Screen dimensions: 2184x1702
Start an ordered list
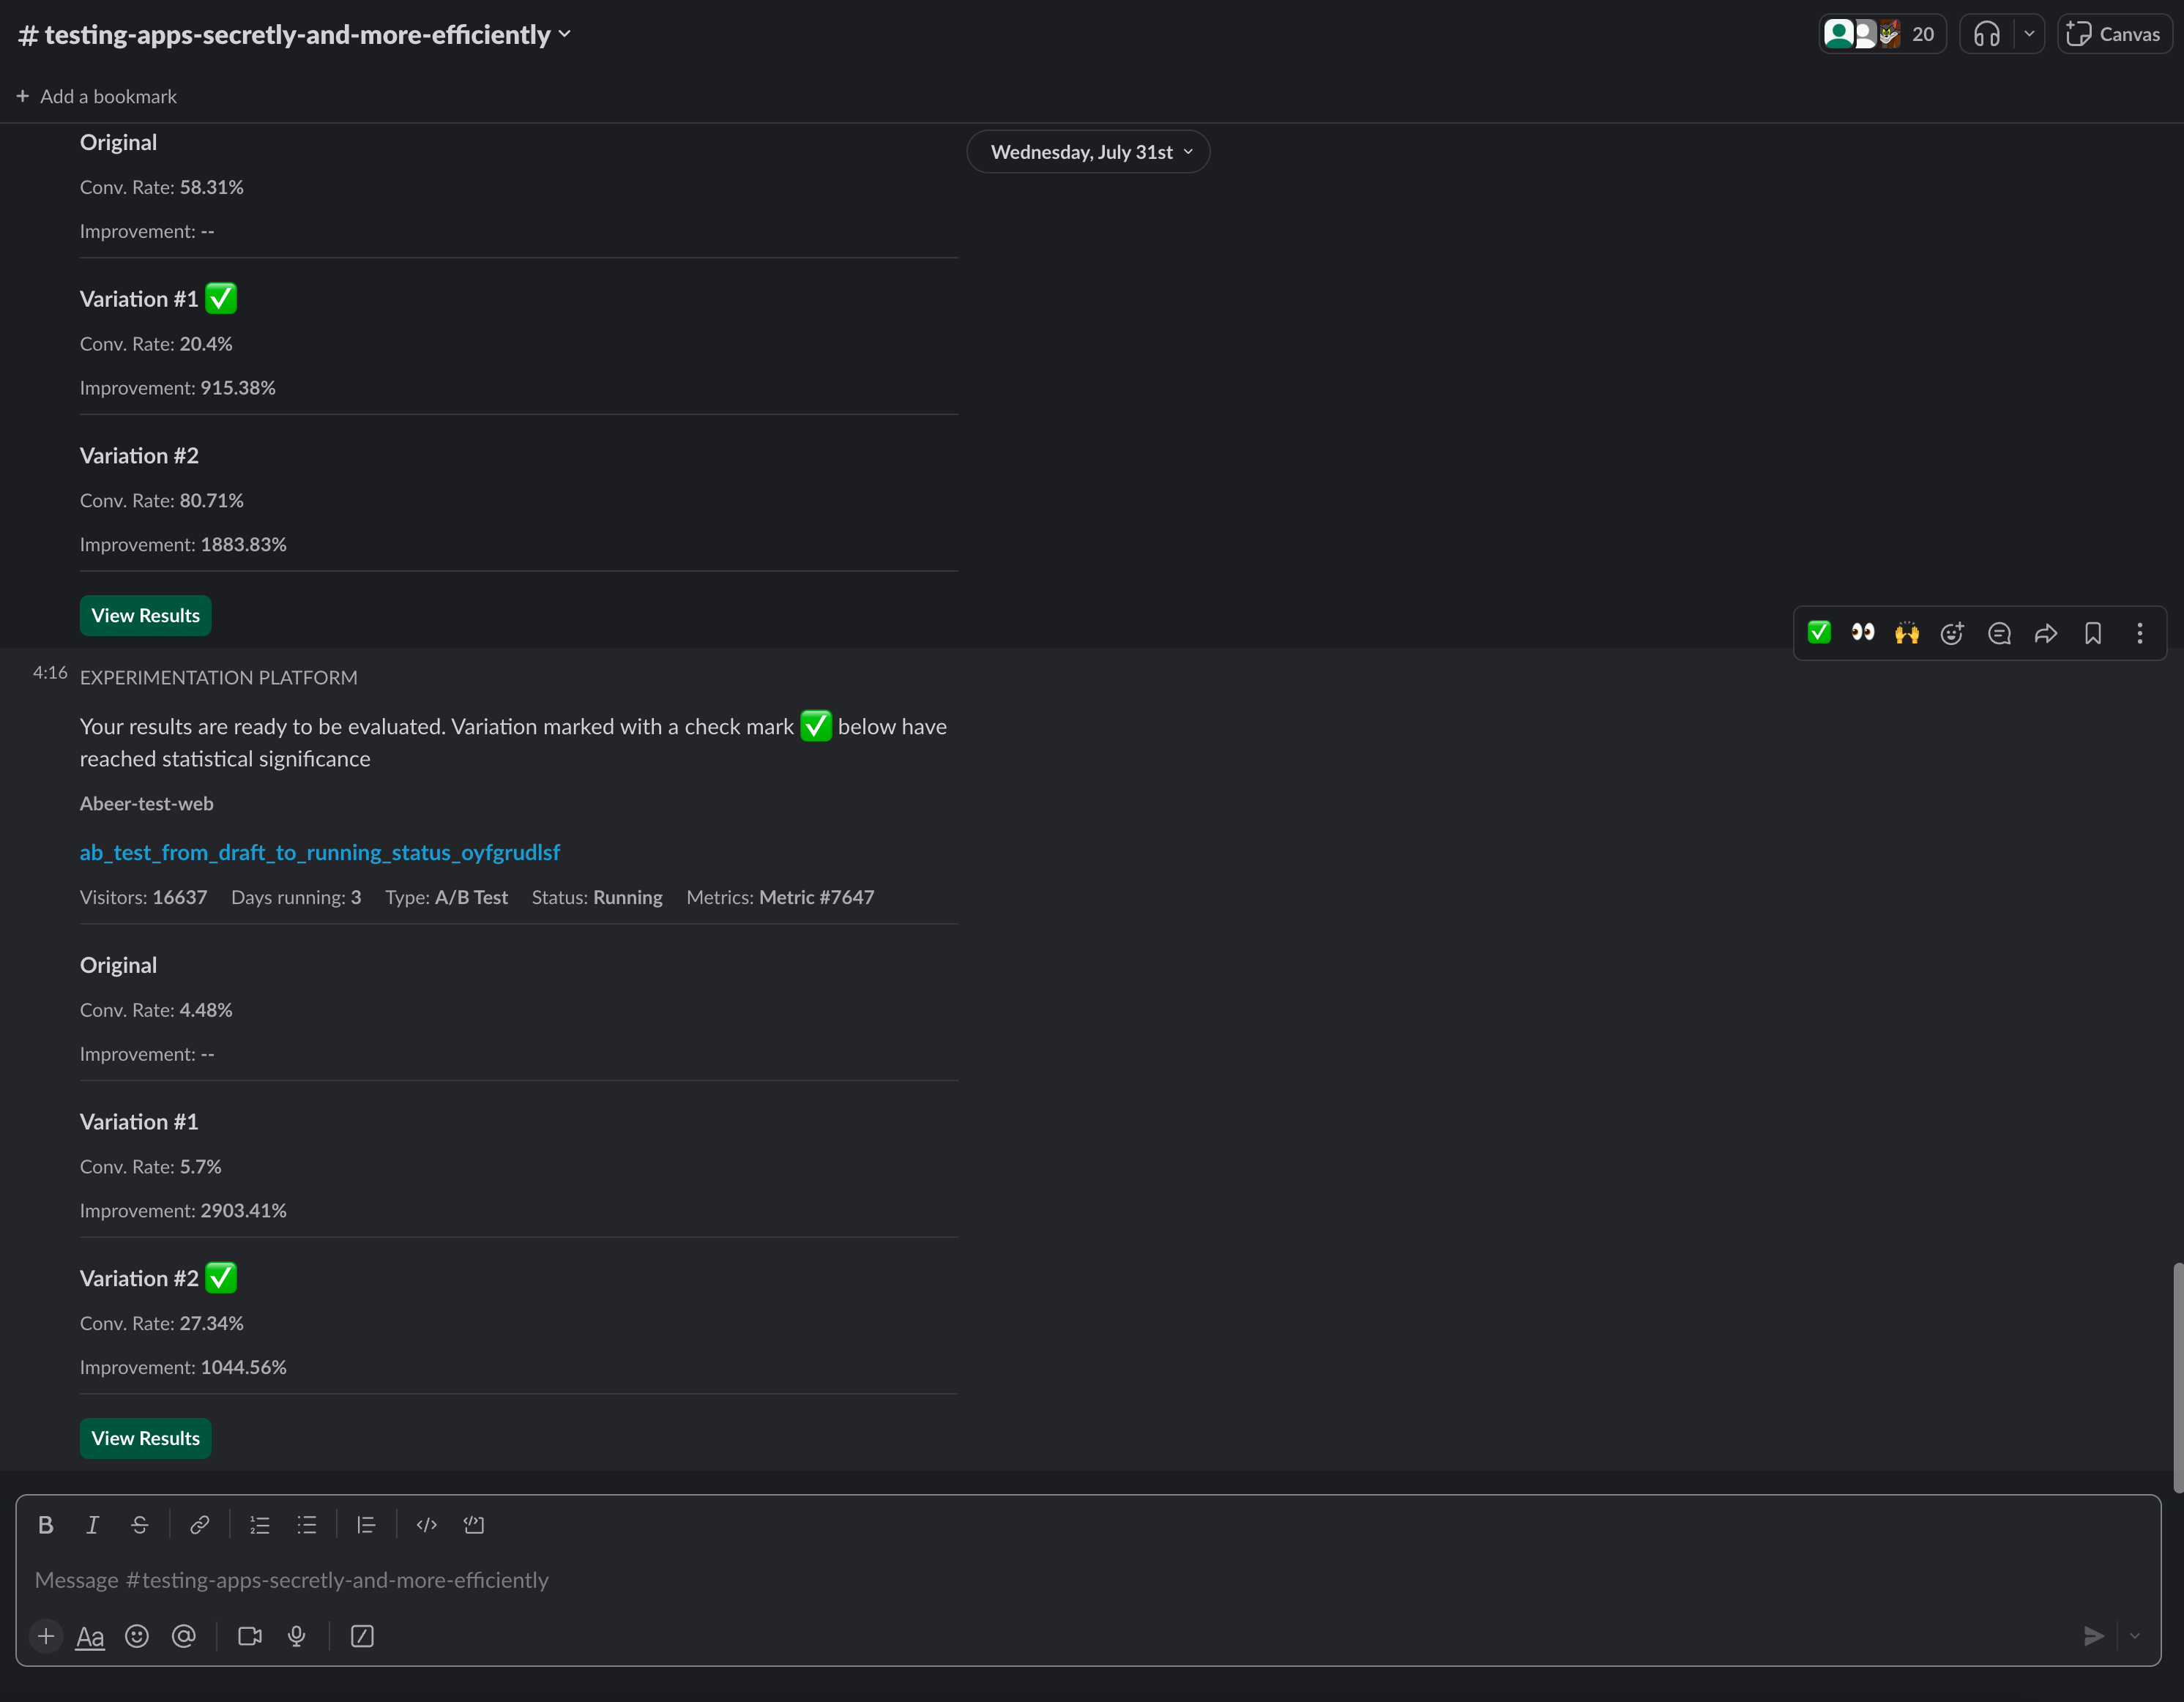(x=260, y=1525)
